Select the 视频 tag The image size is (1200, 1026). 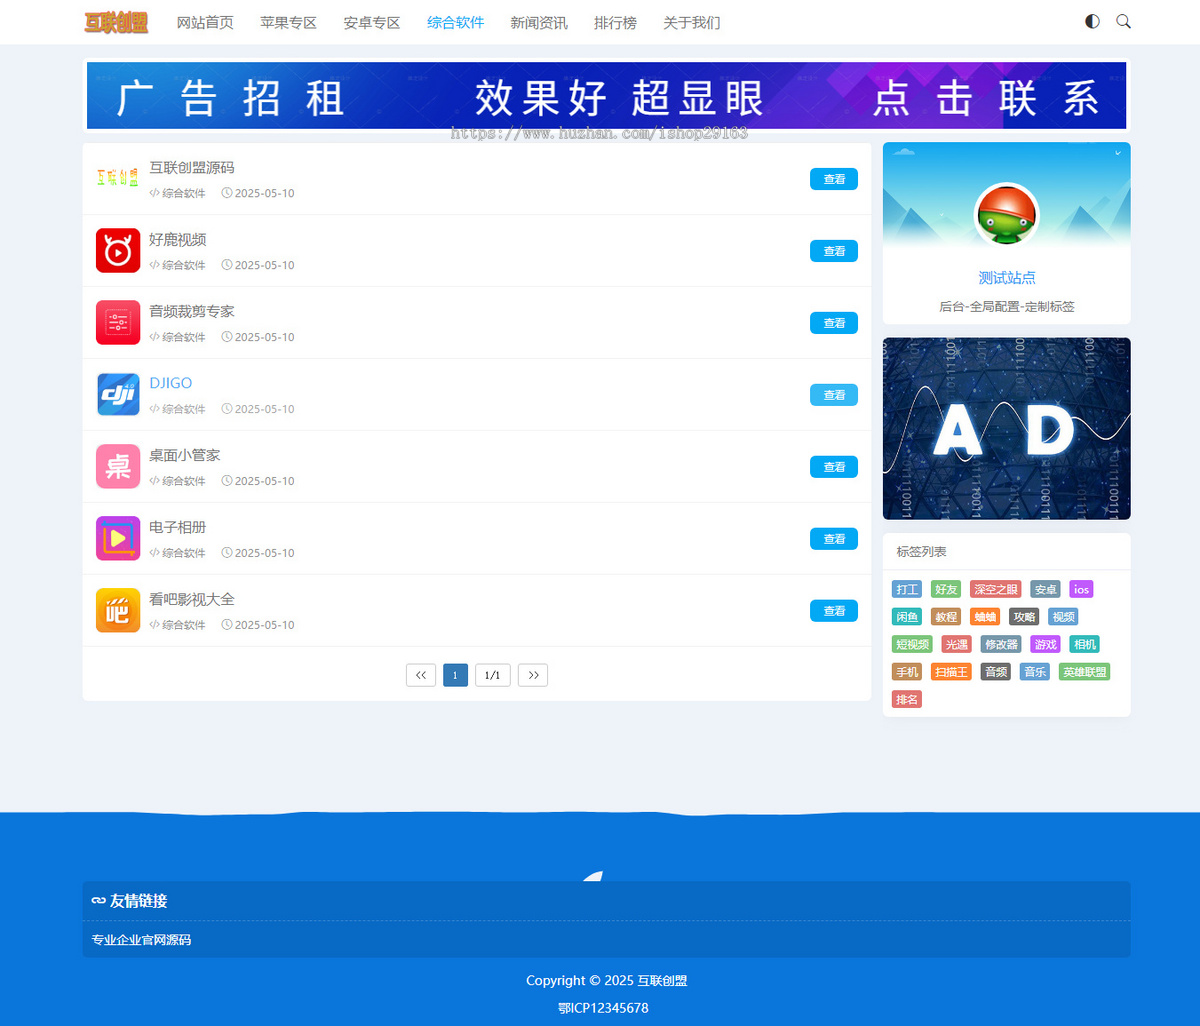click(1063, 617)
